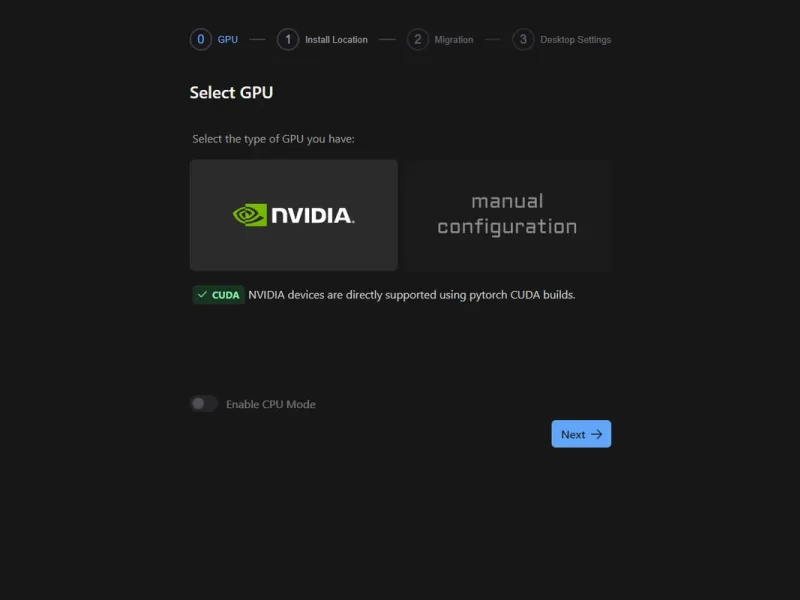The height and width of the screenshot is (600, 800).
Task: Click the step 2 circle icon
Action: click(417, 39)
